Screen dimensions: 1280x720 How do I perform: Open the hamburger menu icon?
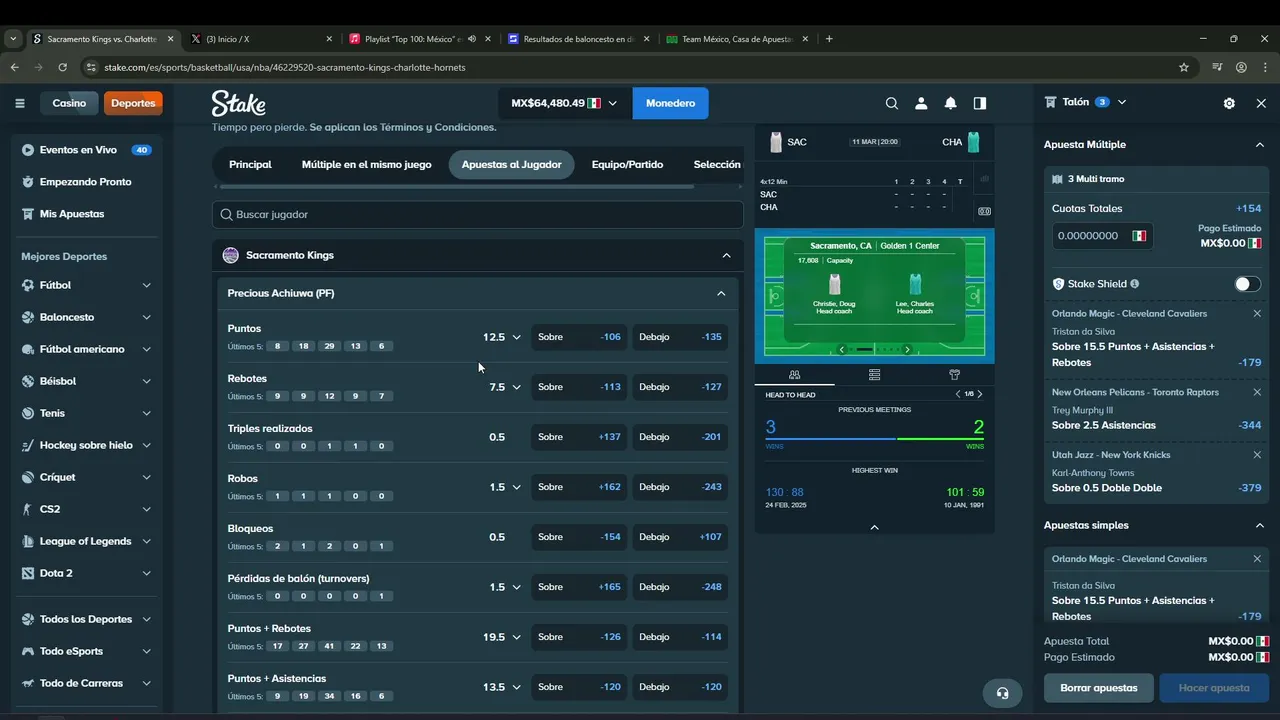(x=20, y=103)
